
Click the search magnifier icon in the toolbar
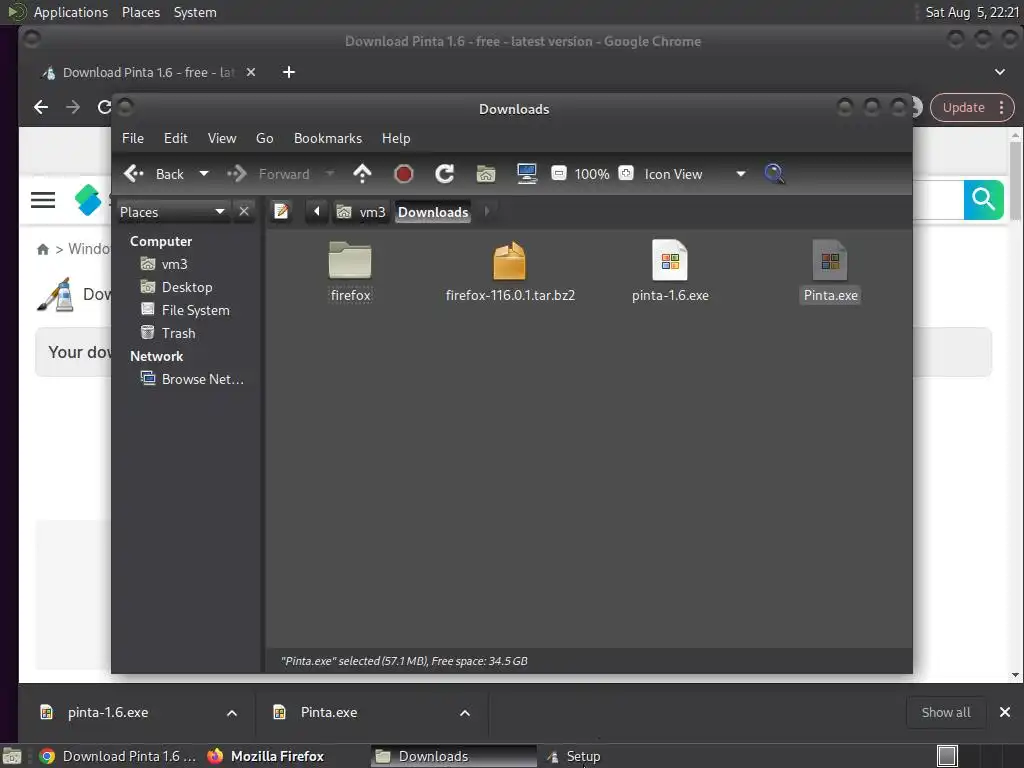pyautogui.click(x=775, y=174)
